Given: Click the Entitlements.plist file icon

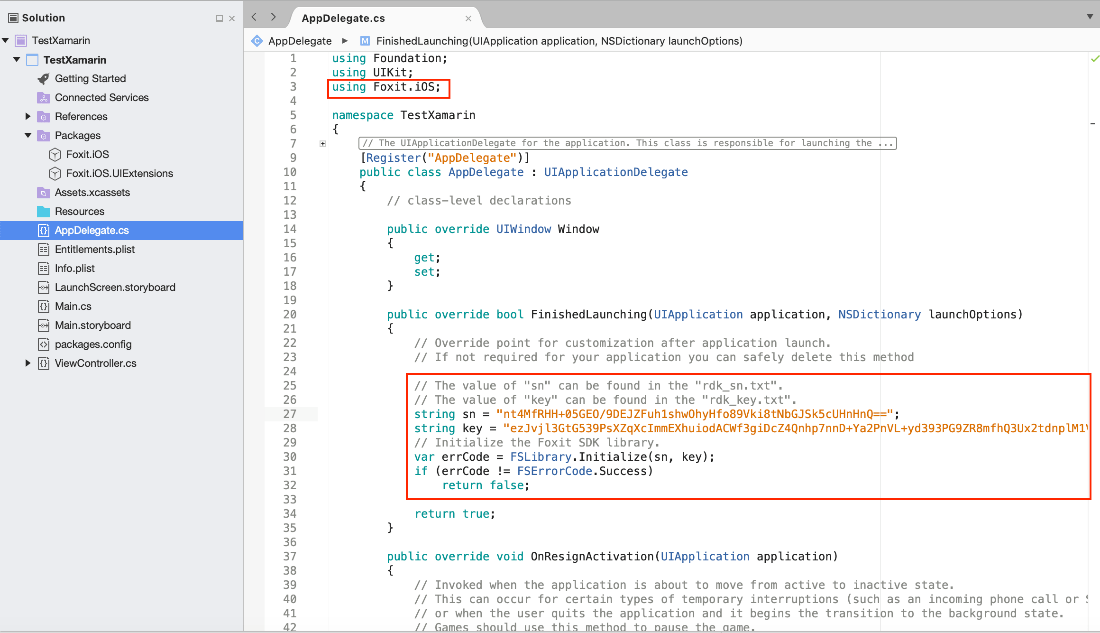Looking at the screenshot, I should [x=43, y=249].
